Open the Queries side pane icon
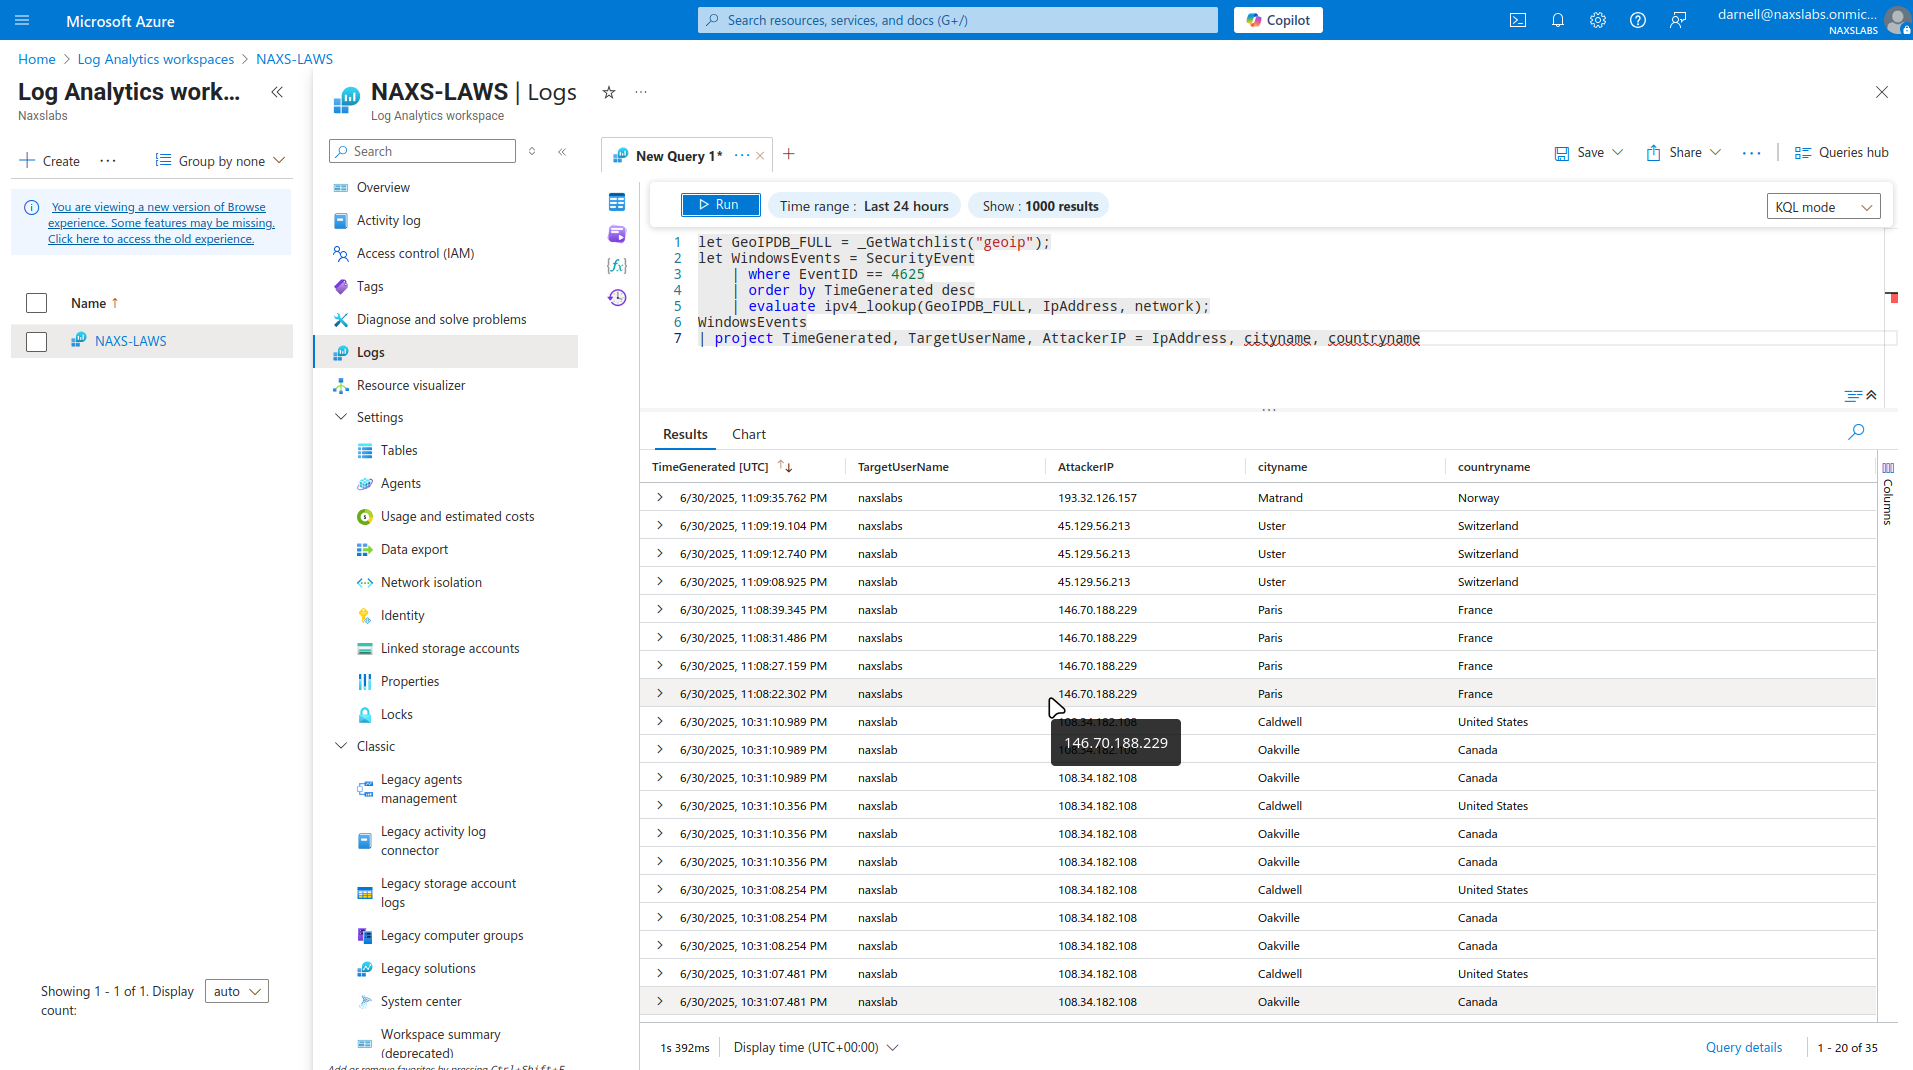Viewport: 1913px width, 1070px height. [617, 234]
